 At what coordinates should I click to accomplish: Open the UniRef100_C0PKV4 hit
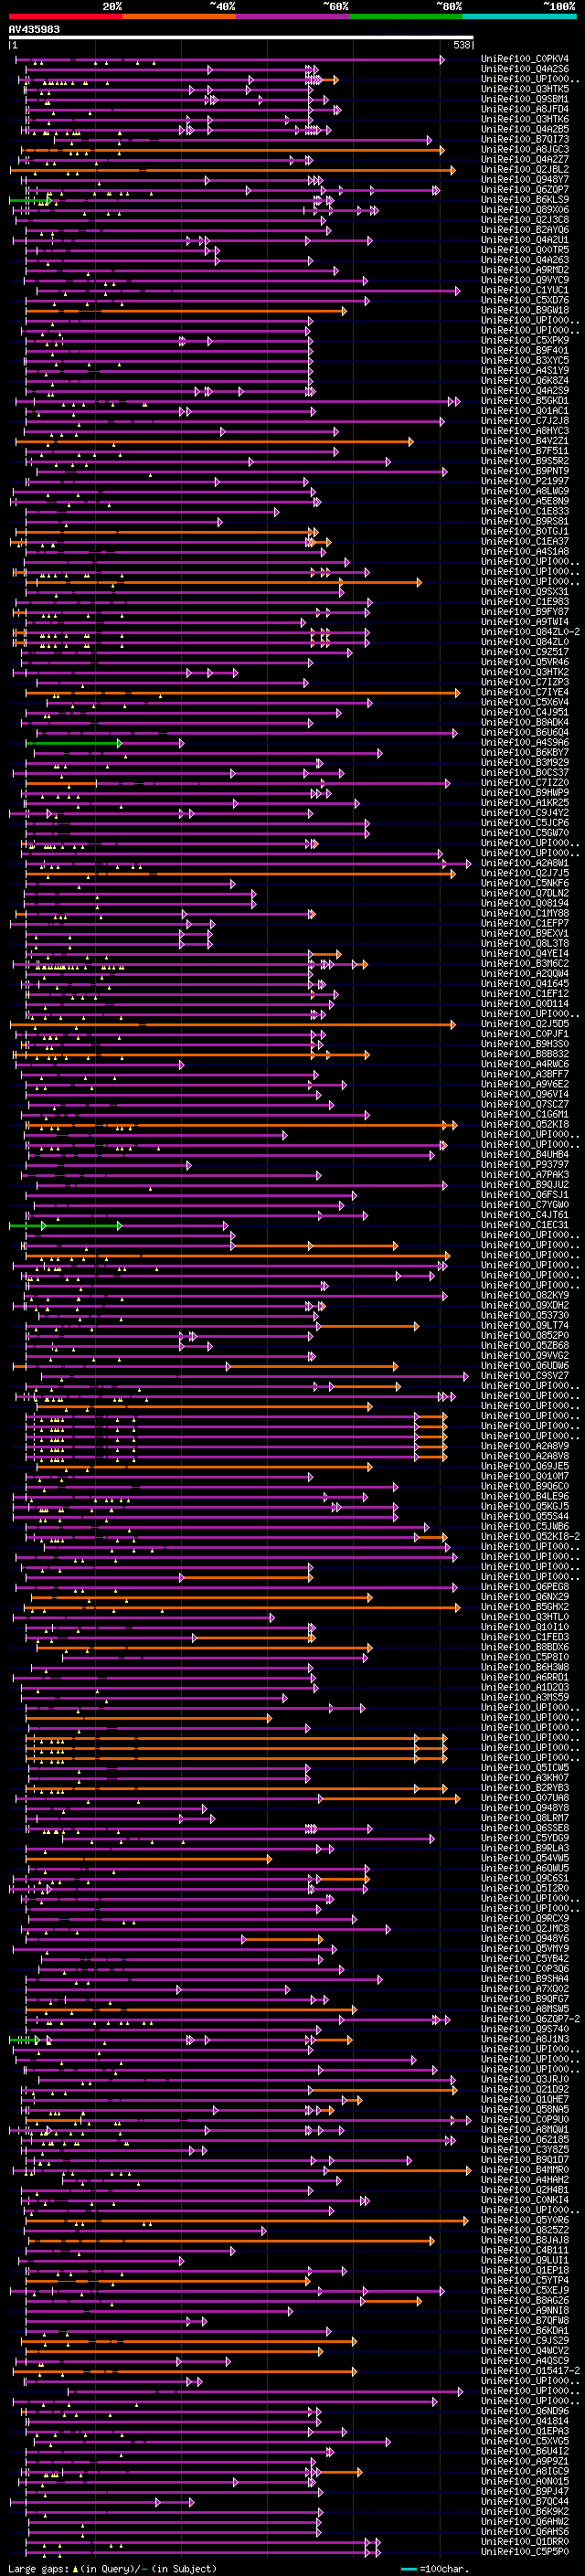[525, 59]
